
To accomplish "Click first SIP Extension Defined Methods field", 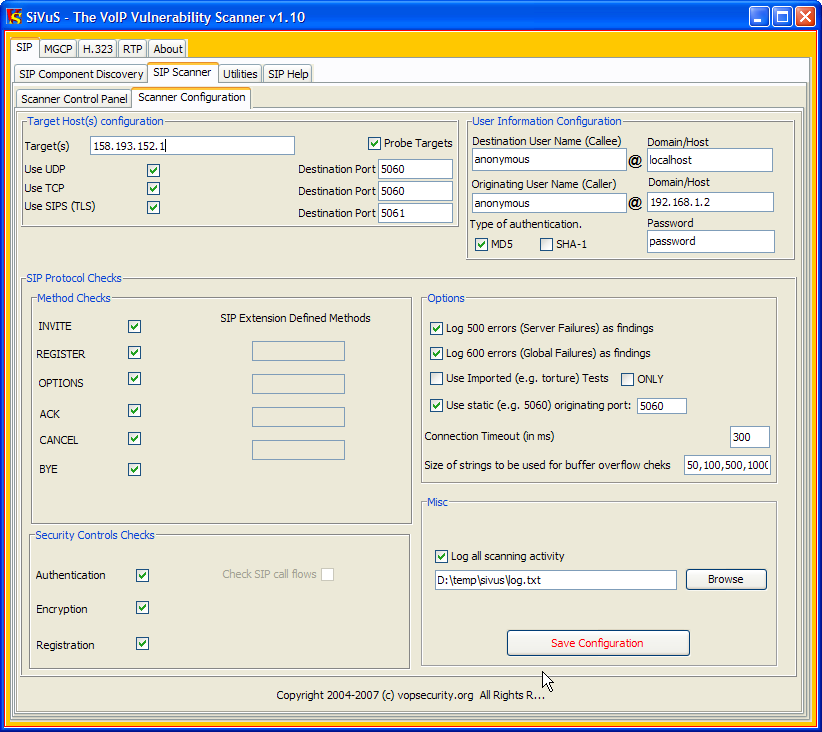I will click(298, 351).
